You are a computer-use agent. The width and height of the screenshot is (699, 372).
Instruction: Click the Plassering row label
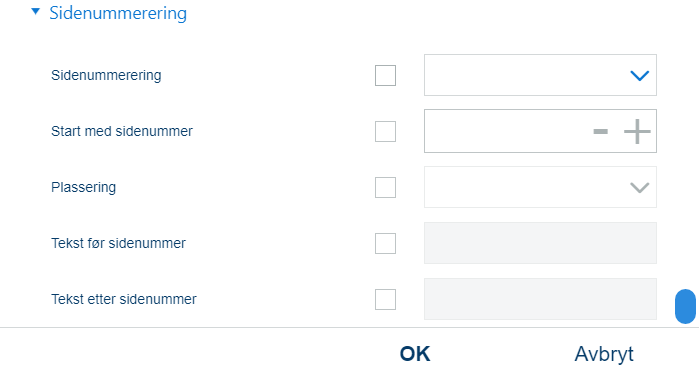(83, 187)
